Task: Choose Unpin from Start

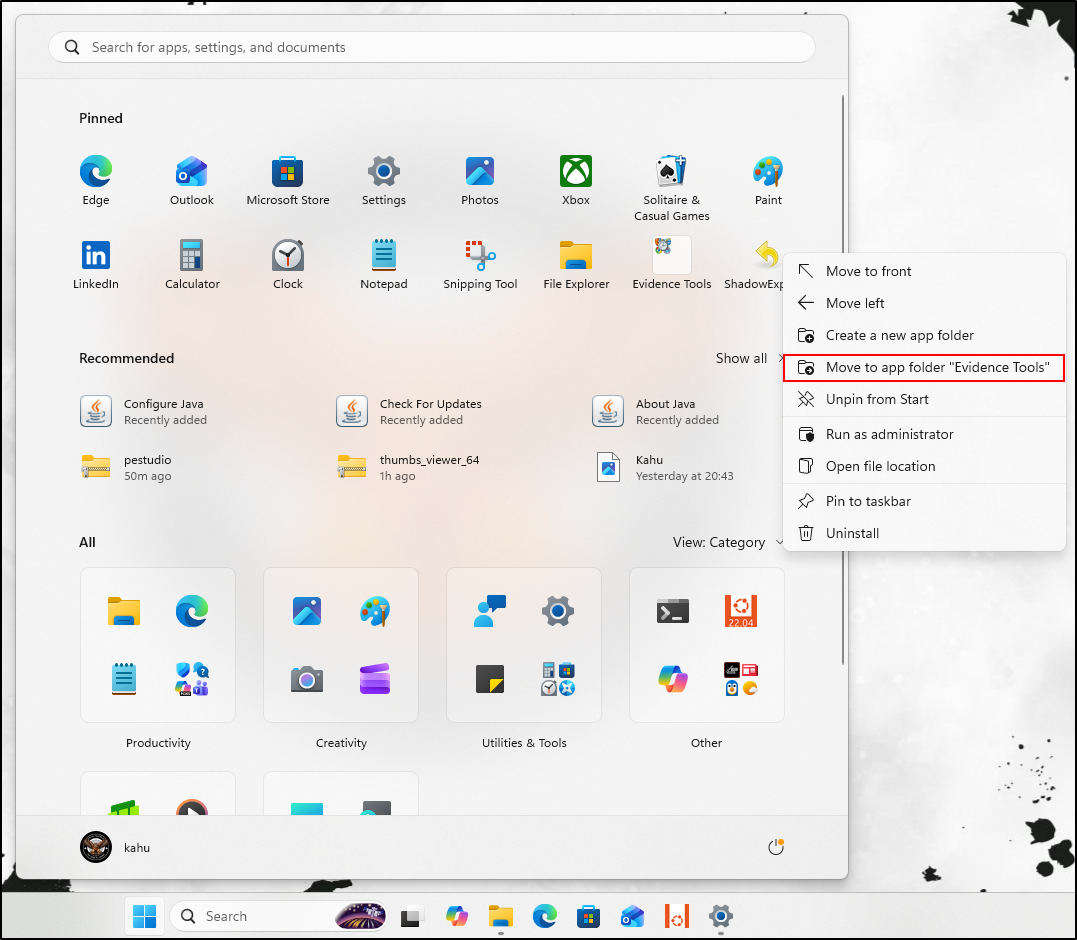Action: click(x=924, y=399)
